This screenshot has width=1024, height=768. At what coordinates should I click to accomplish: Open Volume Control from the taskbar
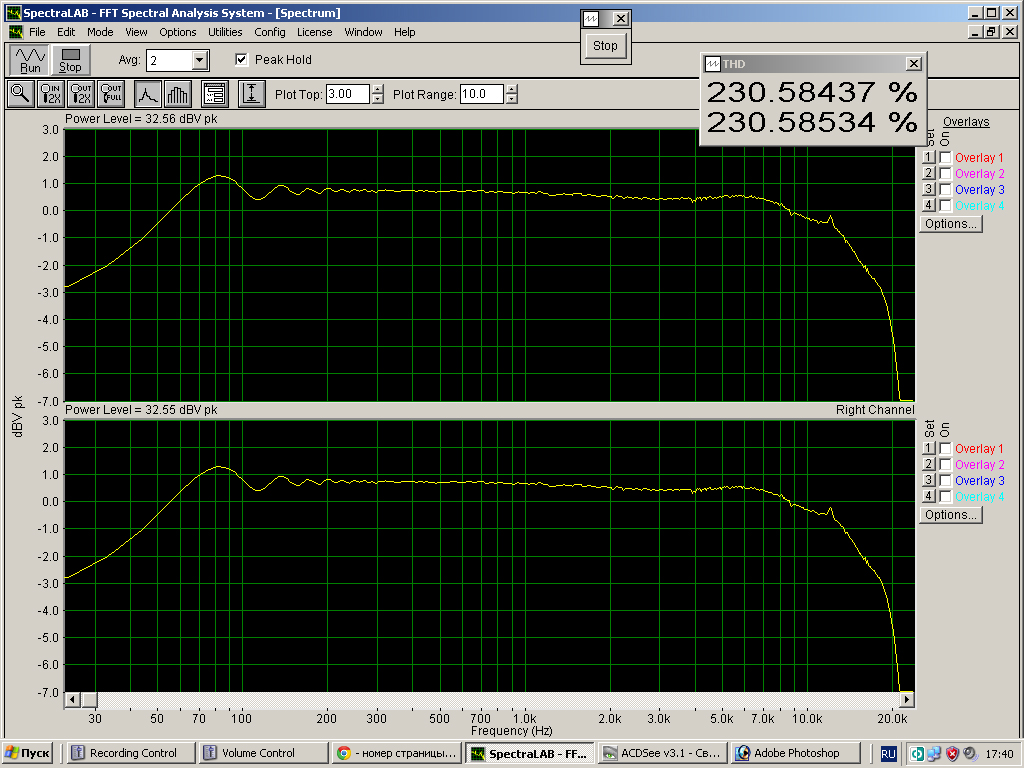[x=263, y=753]
